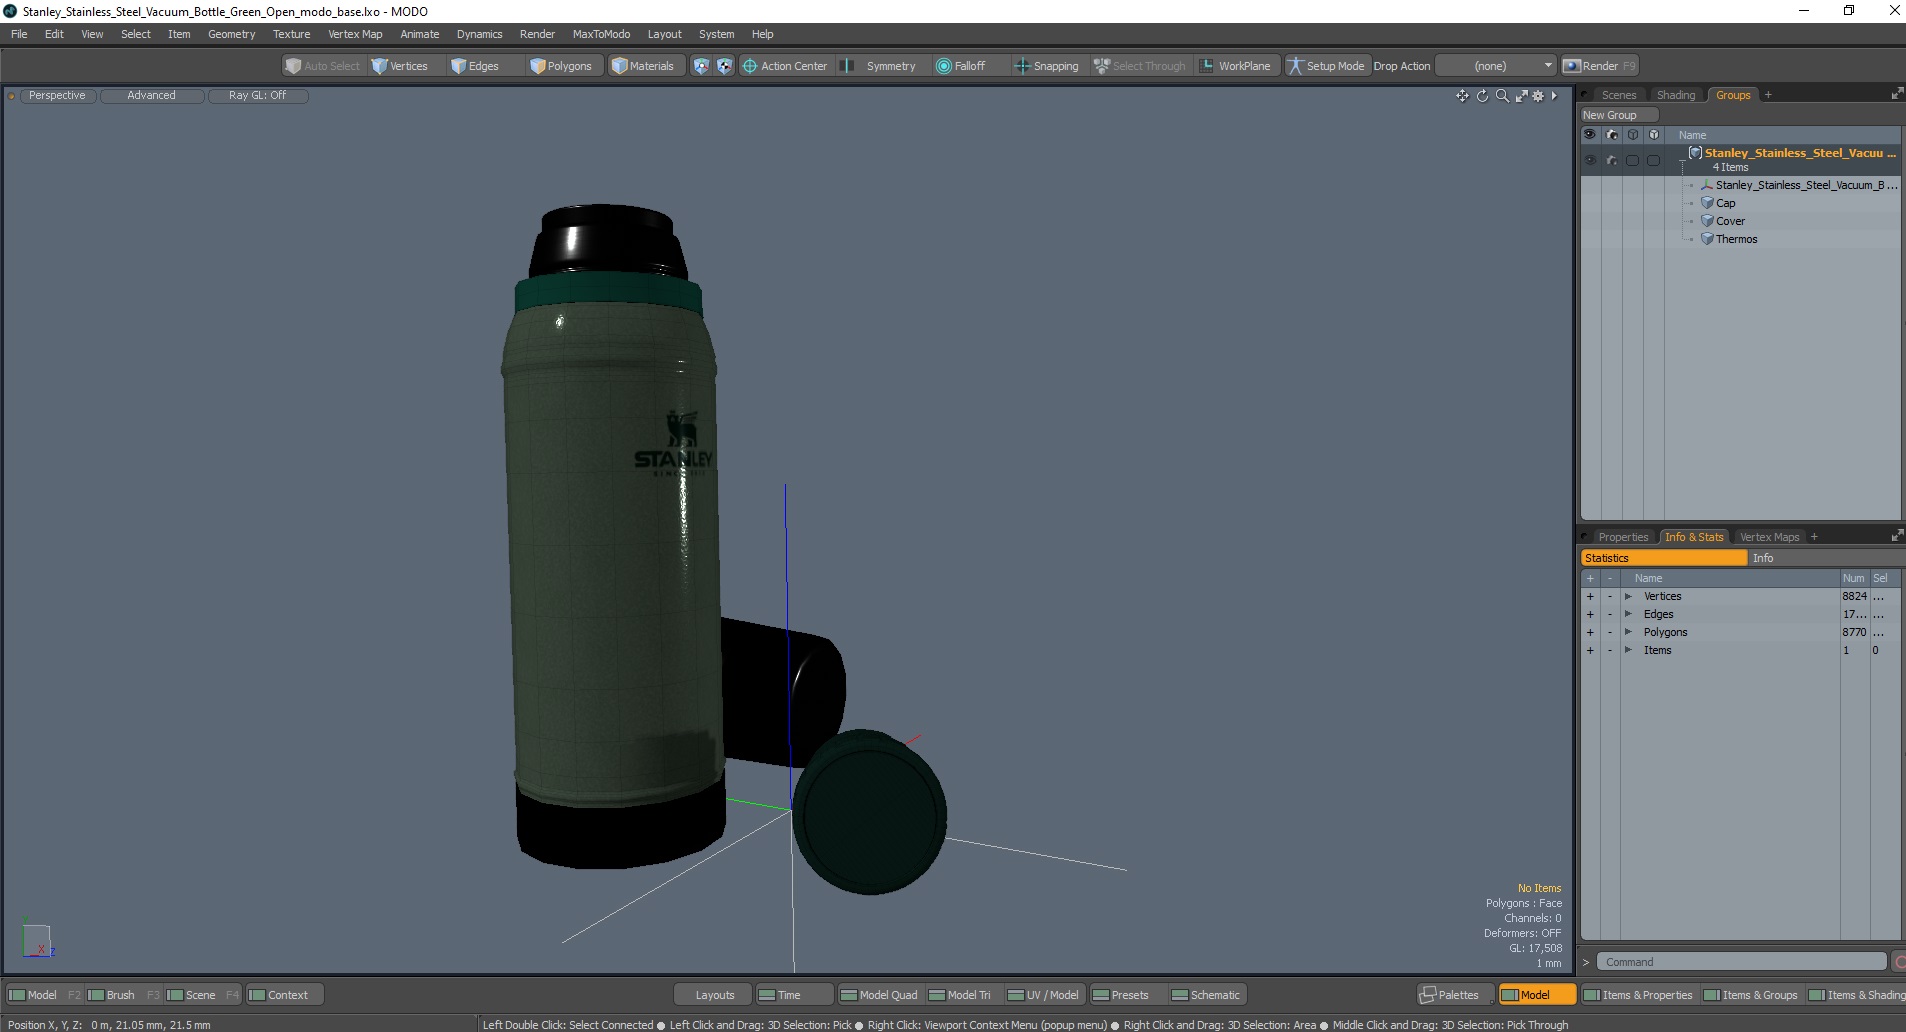Click the viewport zoom magnifier icon
The width and height of the screenshot is (1906, 1032).
tap(1502, 96)
